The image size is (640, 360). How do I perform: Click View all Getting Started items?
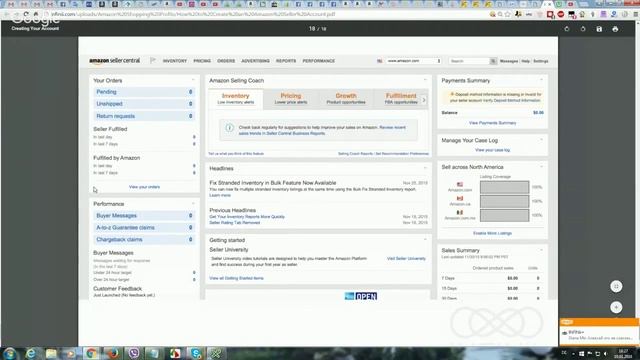tap(236, 278)
